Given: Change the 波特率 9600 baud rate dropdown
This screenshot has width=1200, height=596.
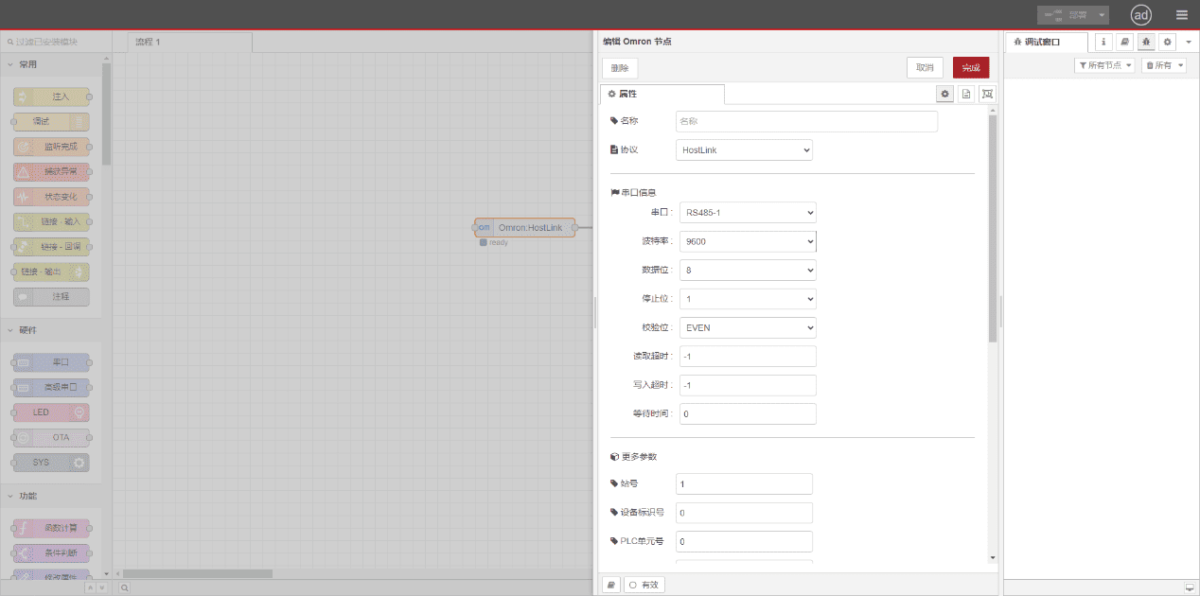Looking at the screenshot, I should click(x=747, y=241).
